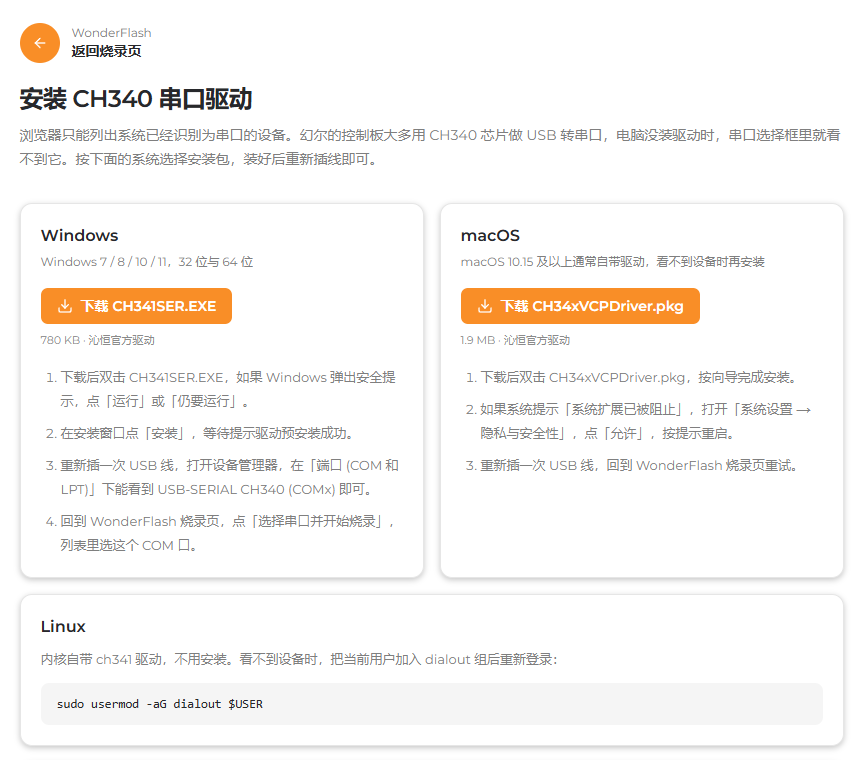
Task: Click the WonderFlash label in header
Action: click(x=111, y=33)
